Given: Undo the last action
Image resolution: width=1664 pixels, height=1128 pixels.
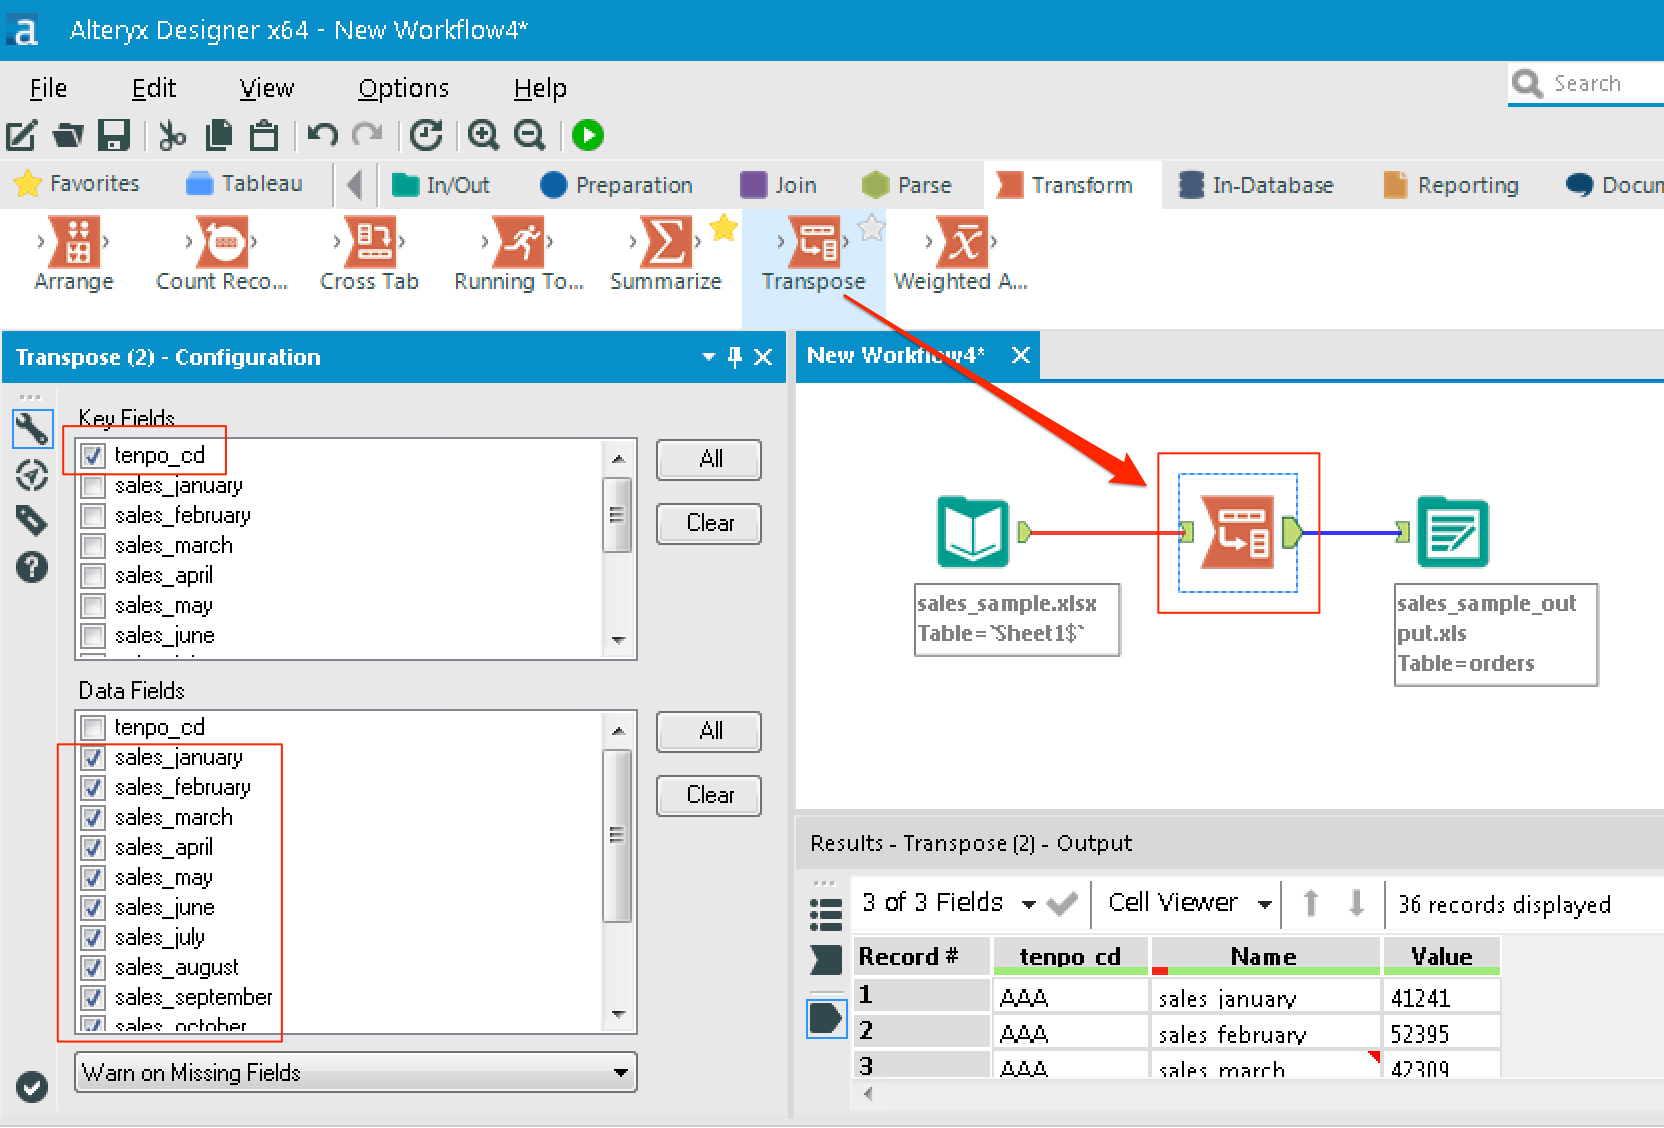Looking at the screenshot, I should pos(322,135).
